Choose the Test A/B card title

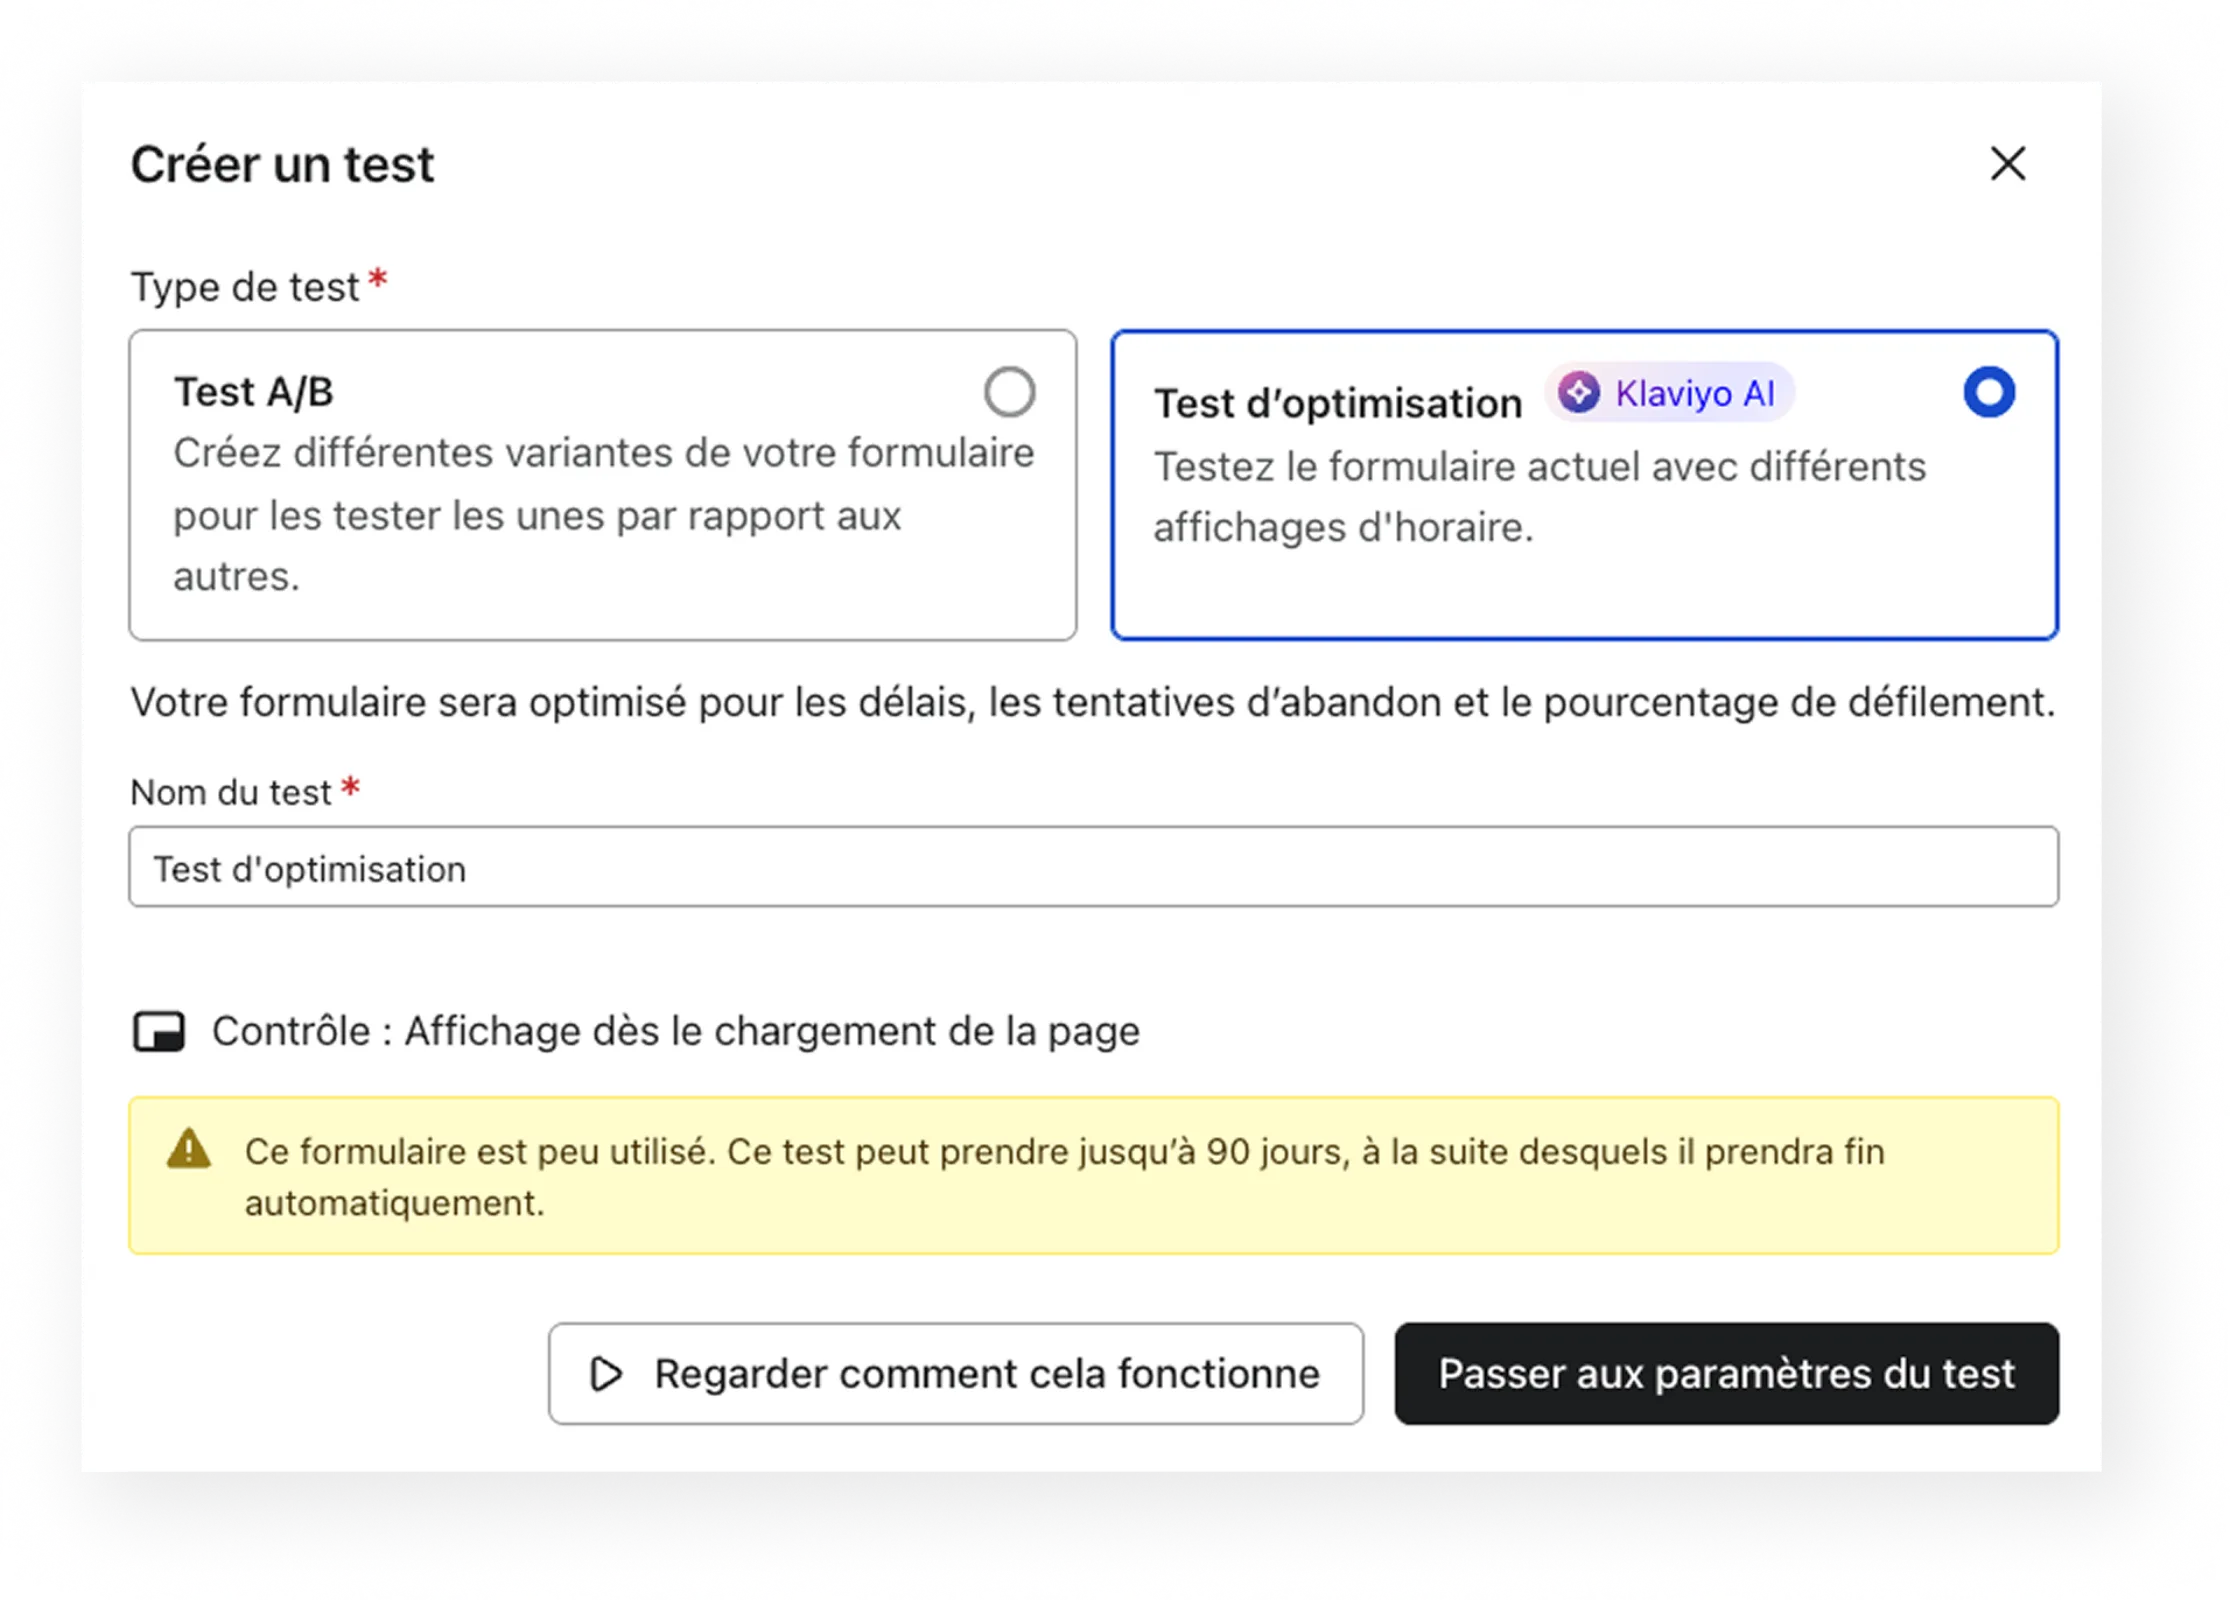click(x=254, y=392)
